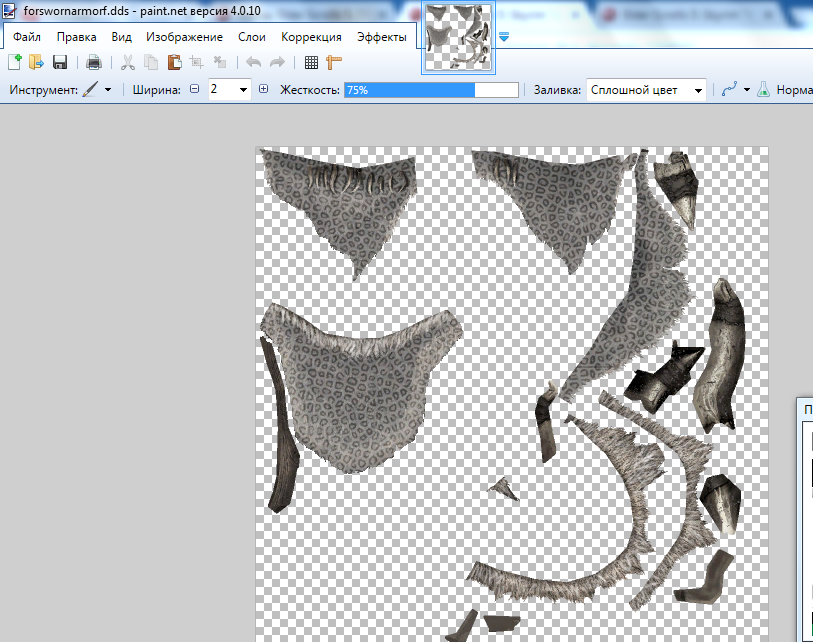Click the Cut scissors icon
The image size is (813, 642).
pyautogui.click(x=128, y=62)
